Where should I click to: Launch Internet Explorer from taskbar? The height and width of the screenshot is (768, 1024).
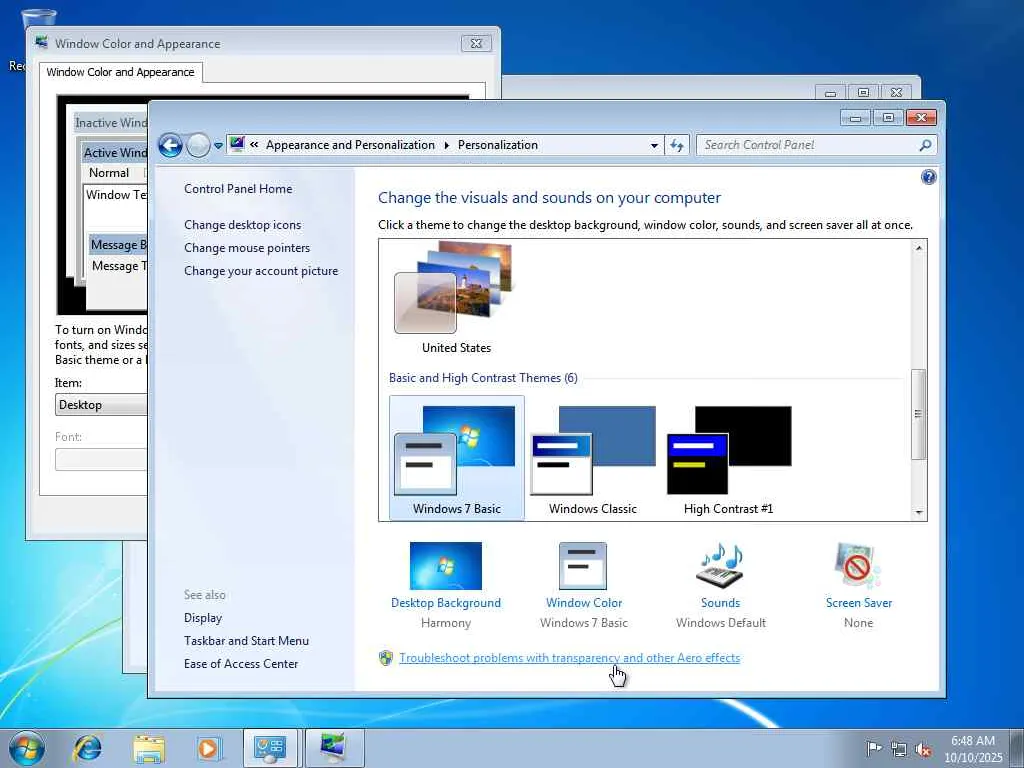pos(87,748)
